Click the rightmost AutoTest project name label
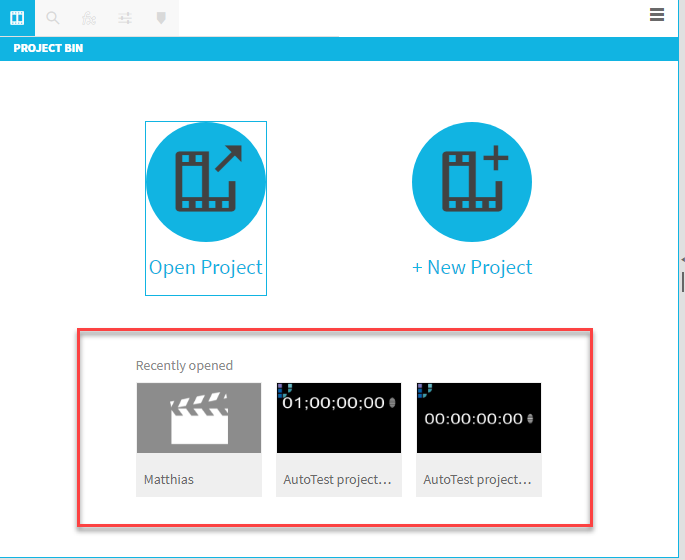Image resolution: width=685 pixels, height=560 pixels. pos(478,479)
